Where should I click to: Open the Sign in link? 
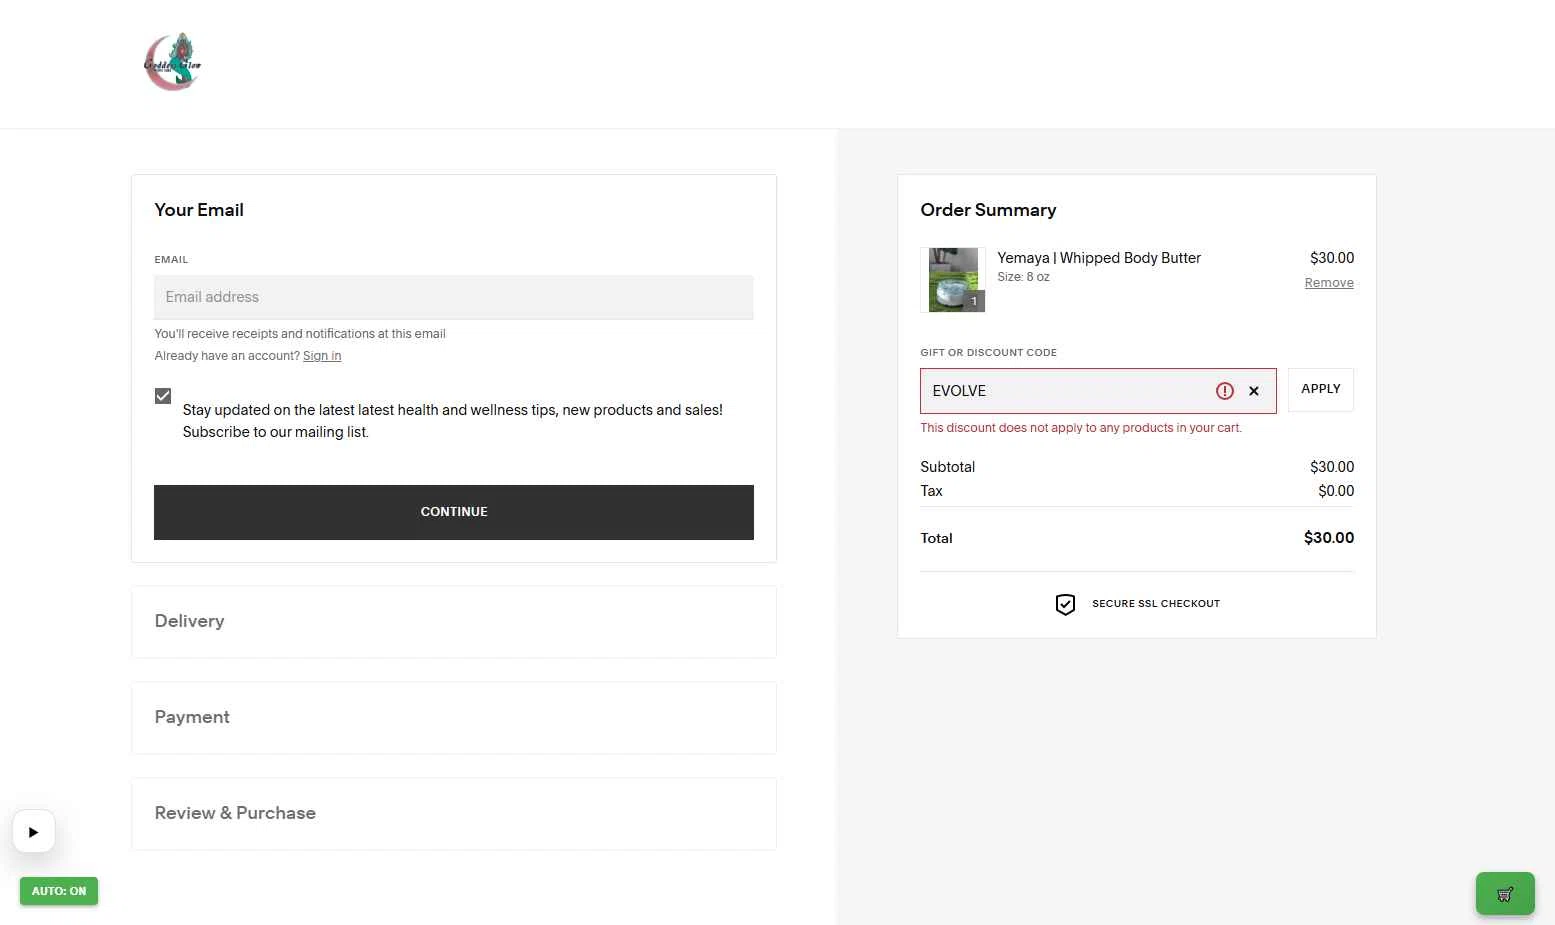(x=322, y=356)
